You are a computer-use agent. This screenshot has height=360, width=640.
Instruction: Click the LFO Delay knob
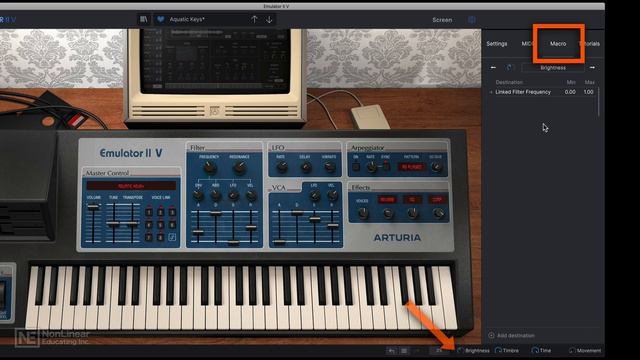pos(305,167)
